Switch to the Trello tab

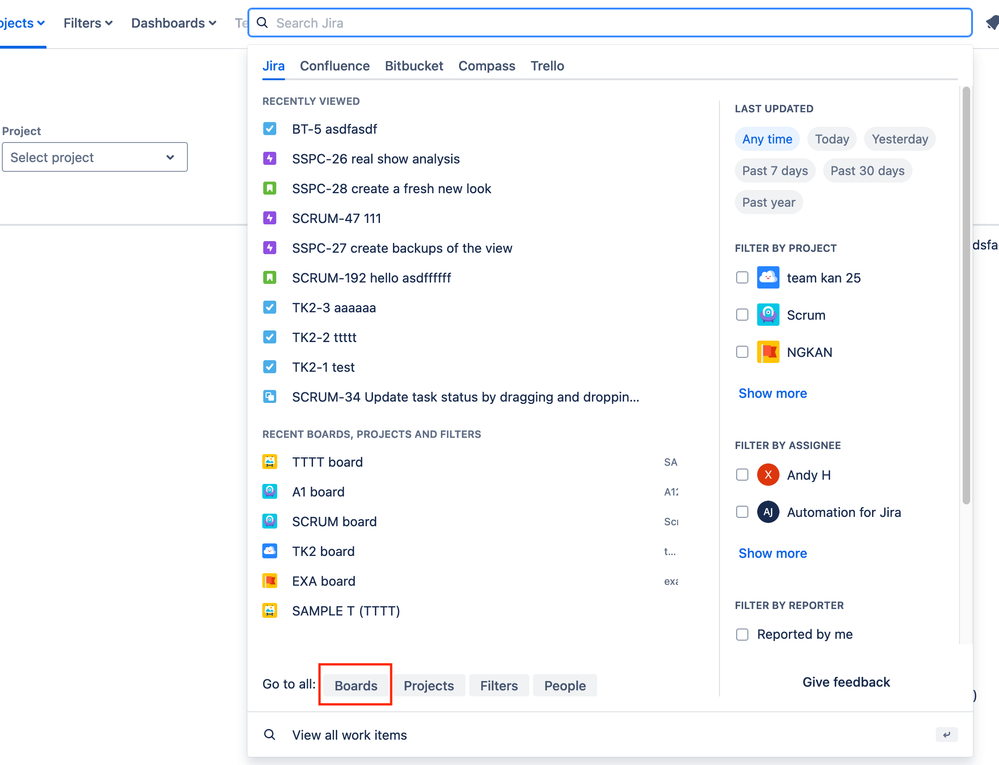coord(547,66)
